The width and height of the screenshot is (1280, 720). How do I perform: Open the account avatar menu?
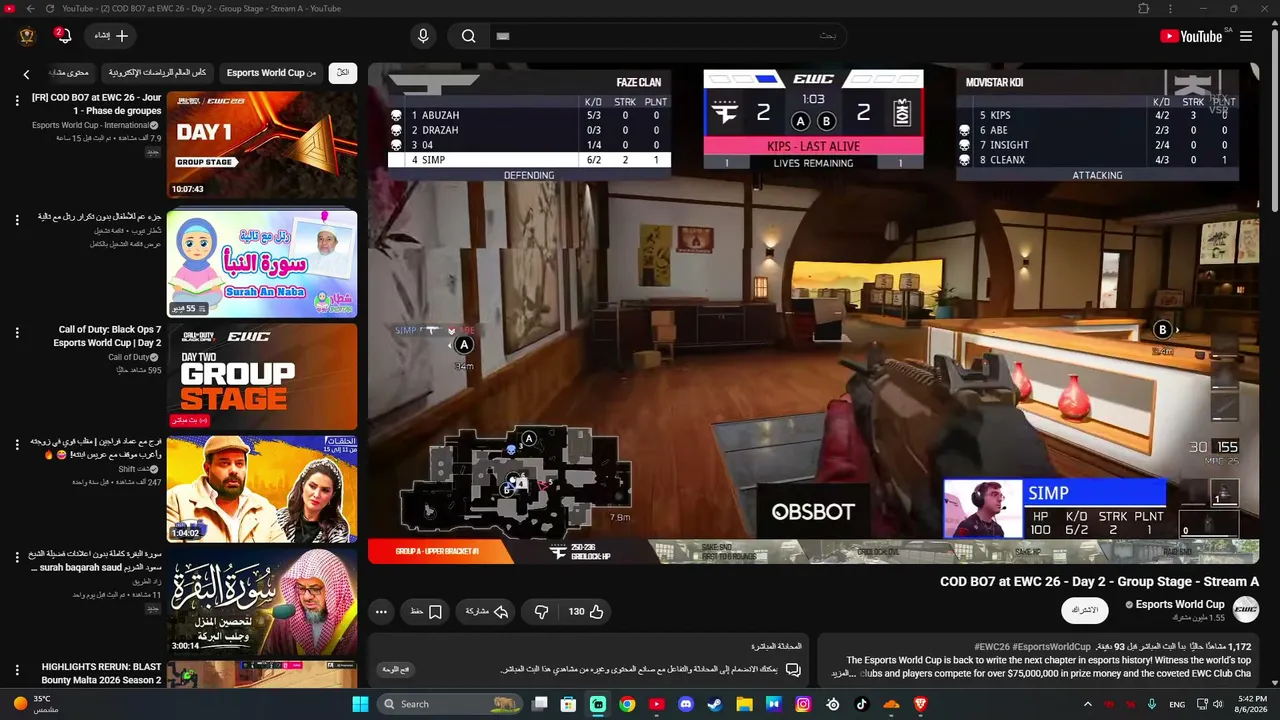point(27,36)
